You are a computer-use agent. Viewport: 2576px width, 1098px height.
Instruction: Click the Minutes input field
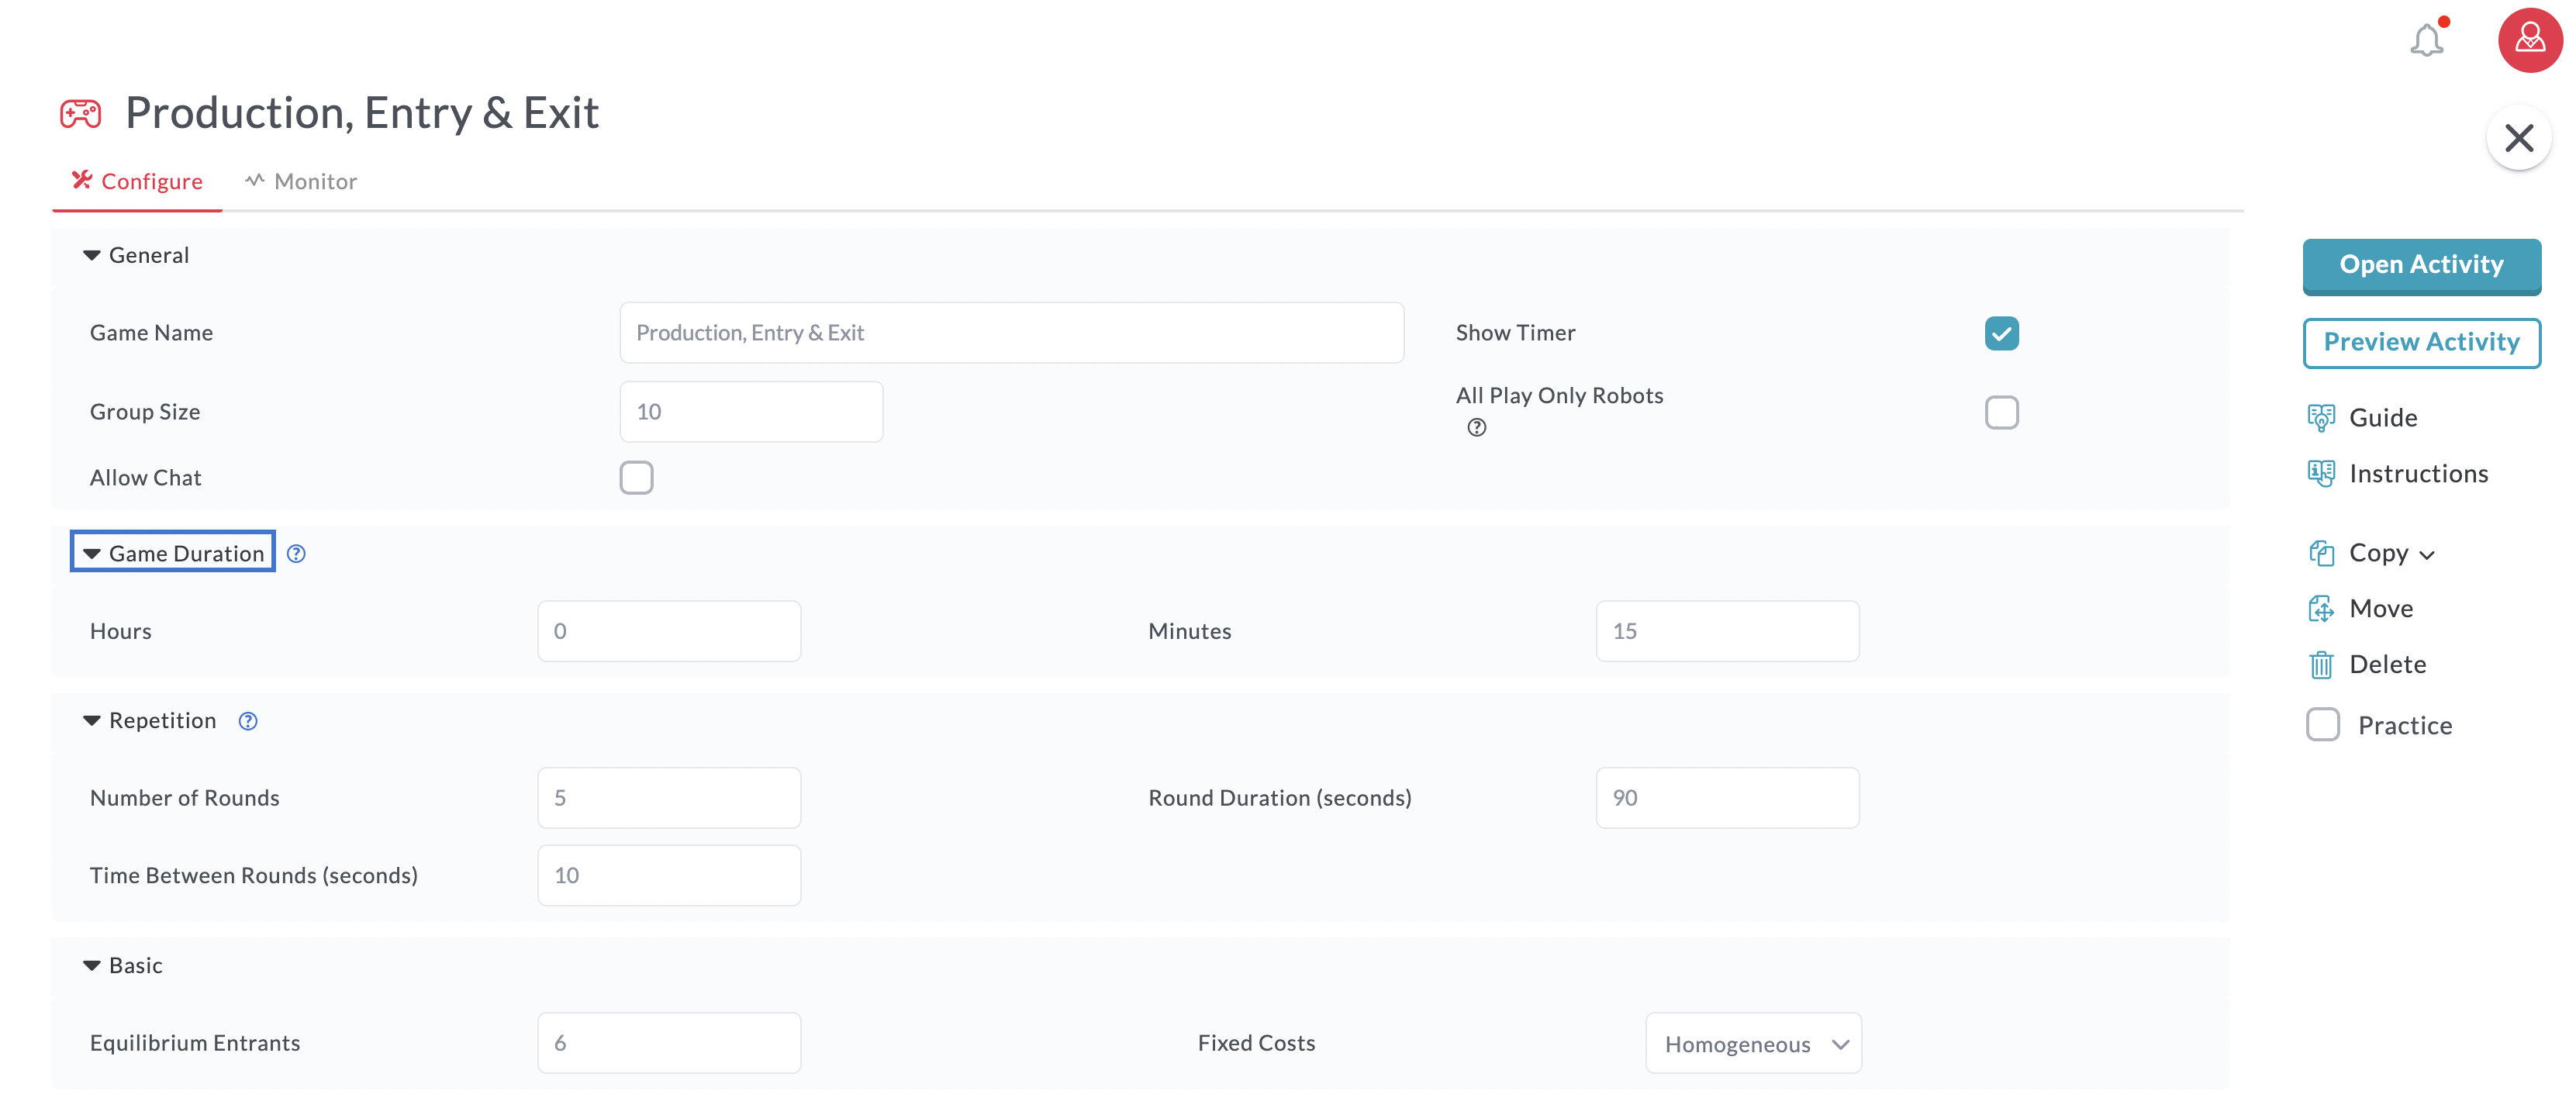click(x=1727, y=631)
